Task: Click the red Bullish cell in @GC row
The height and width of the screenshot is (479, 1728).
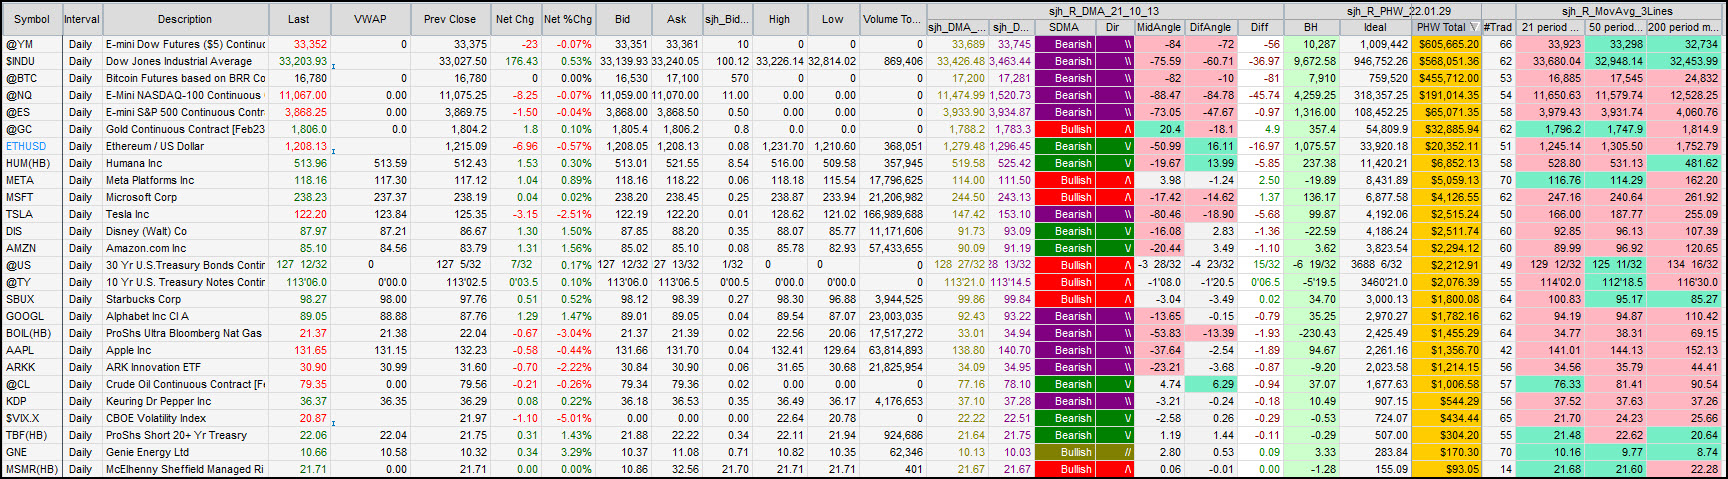Action: coord(1064,129)
